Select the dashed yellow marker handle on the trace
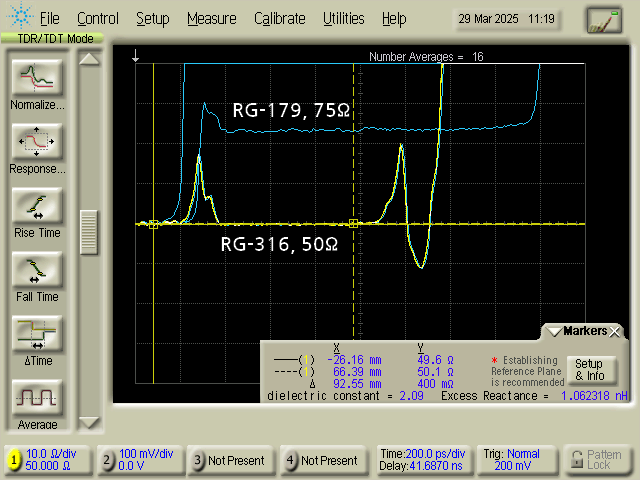 (x=353, y=223)
